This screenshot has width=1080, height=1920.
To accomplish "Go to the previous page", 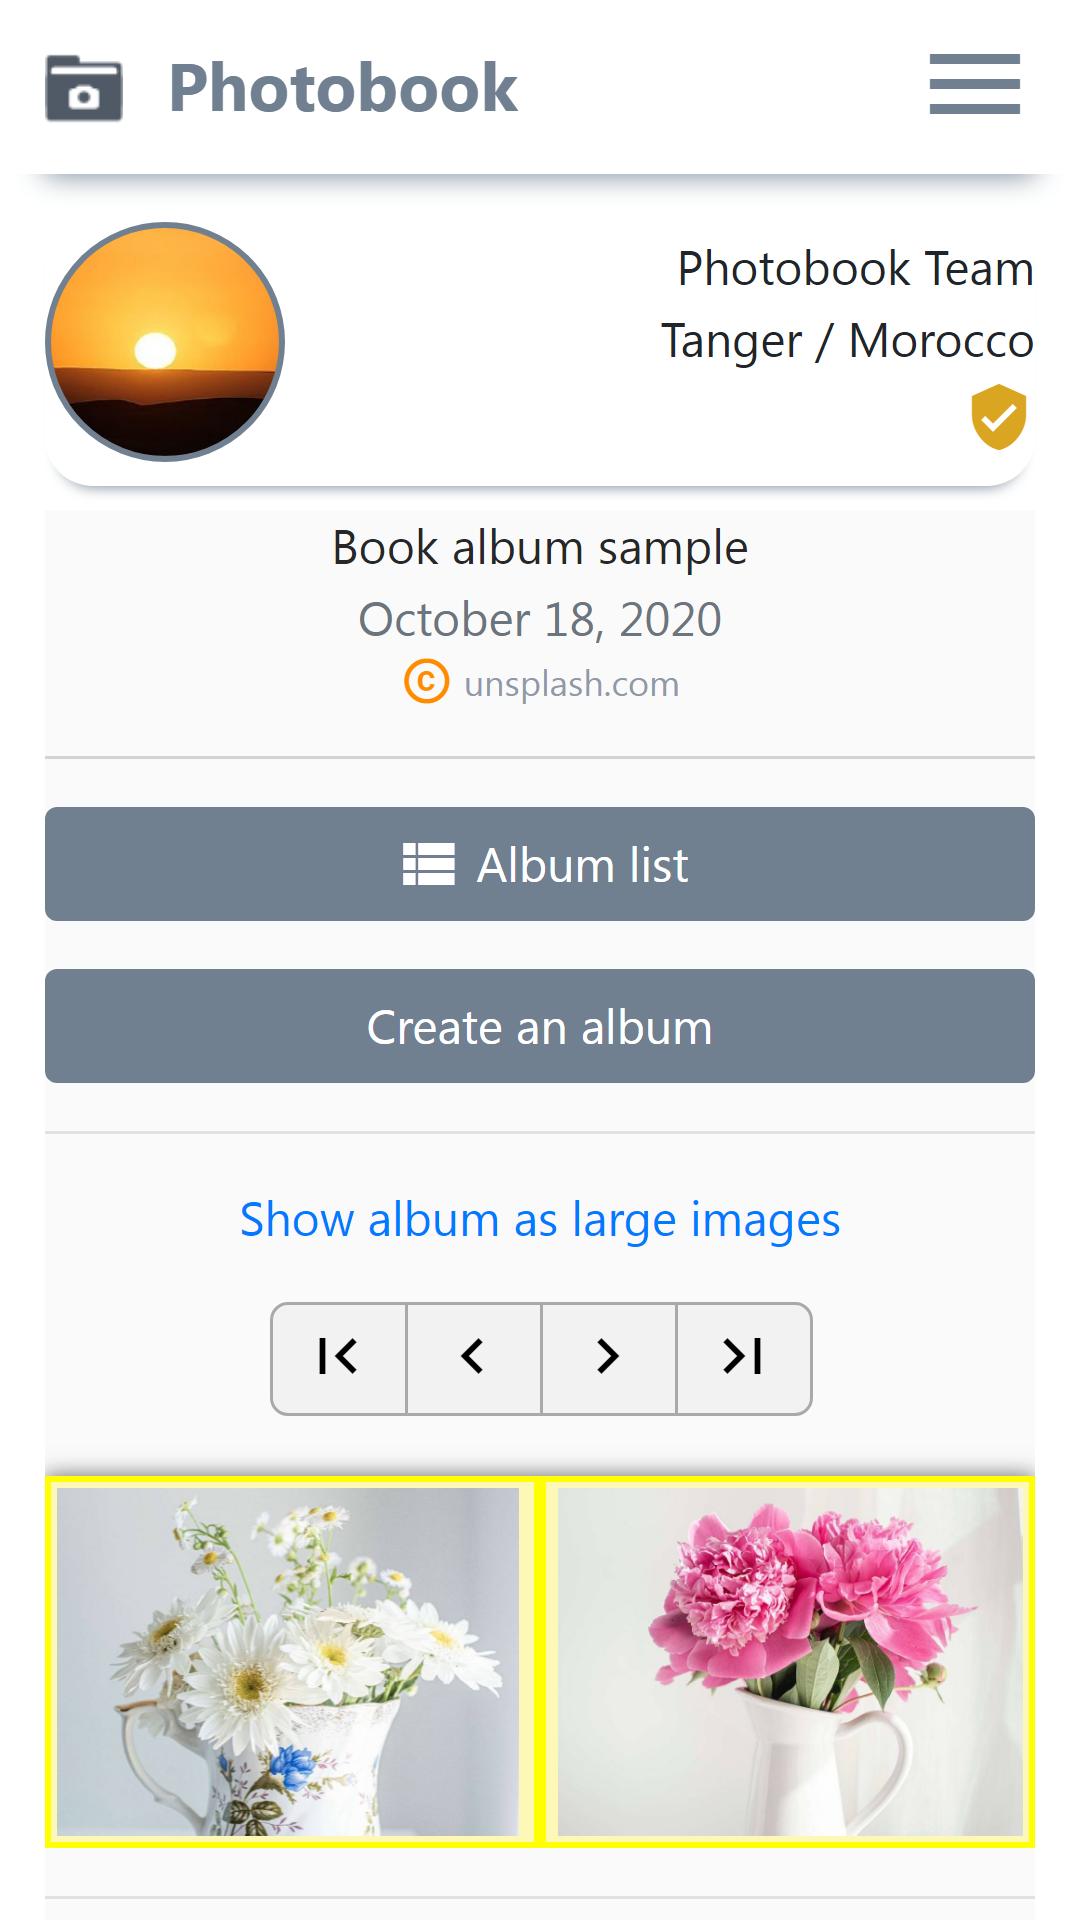I will [474, 1358].
